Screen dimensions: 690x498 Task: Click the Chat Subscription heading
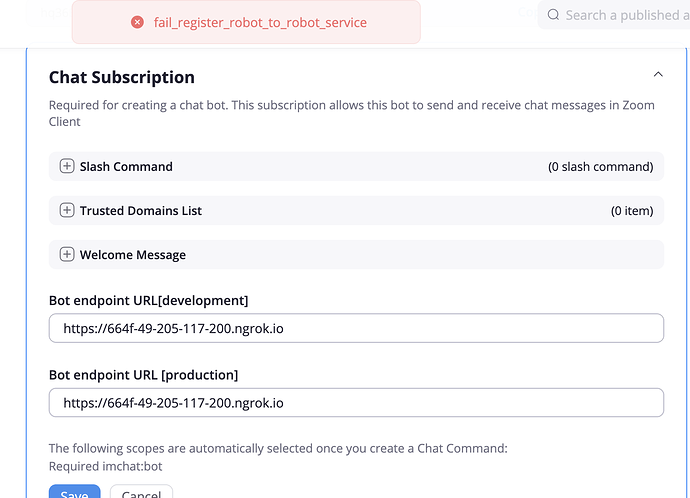tap(122, 77)
